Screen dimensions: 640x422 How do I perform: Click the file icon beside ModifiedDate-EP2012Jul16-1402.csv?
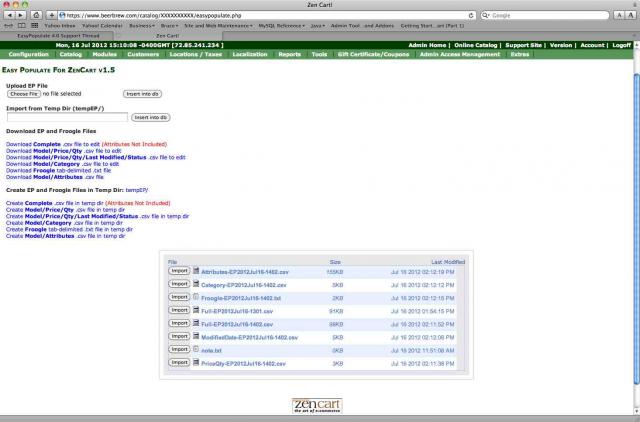196,336
